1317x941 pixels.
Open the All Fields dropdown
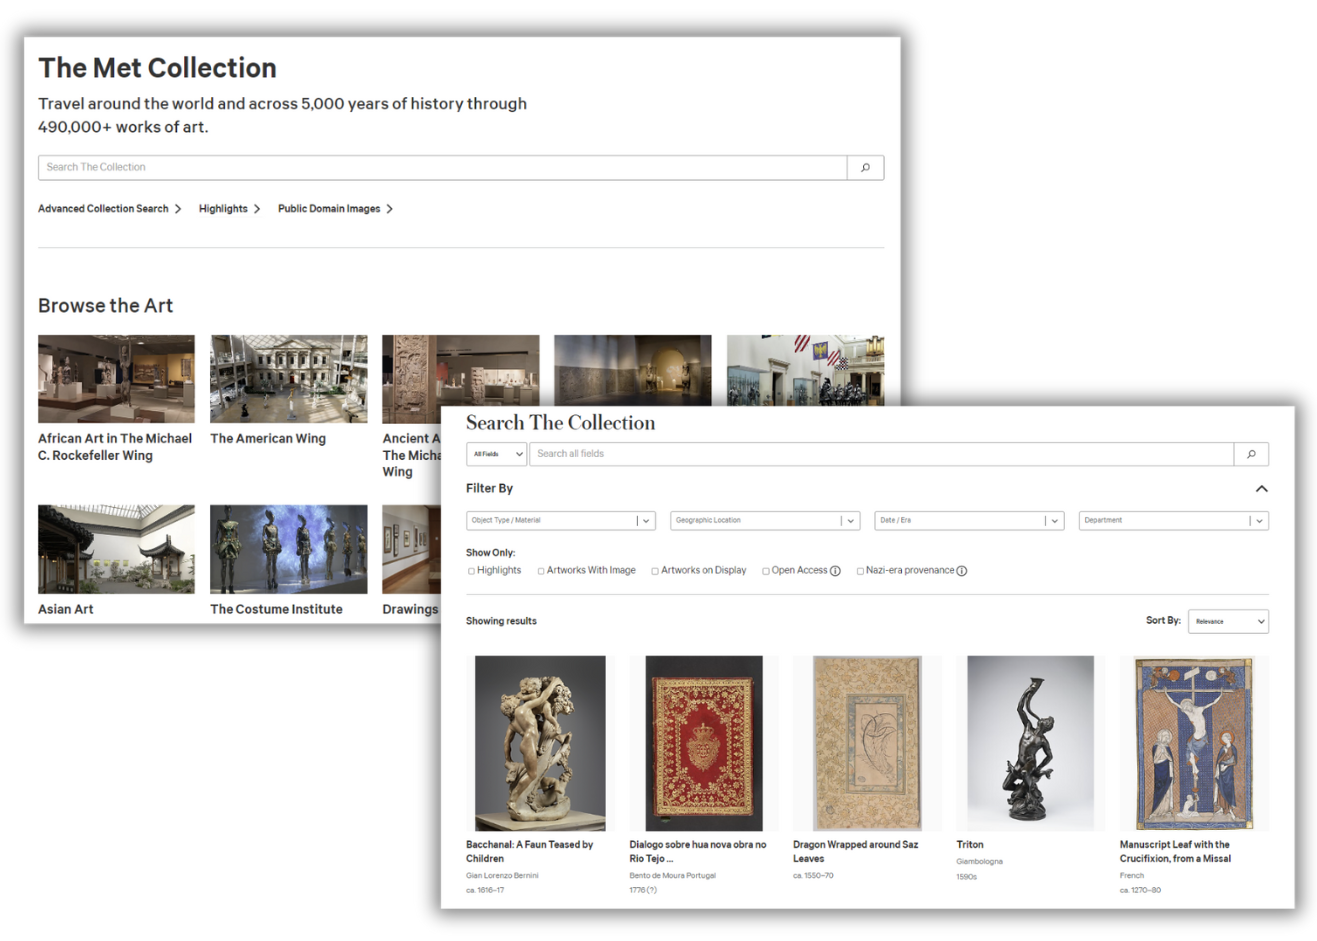click(x=496, y=454)
